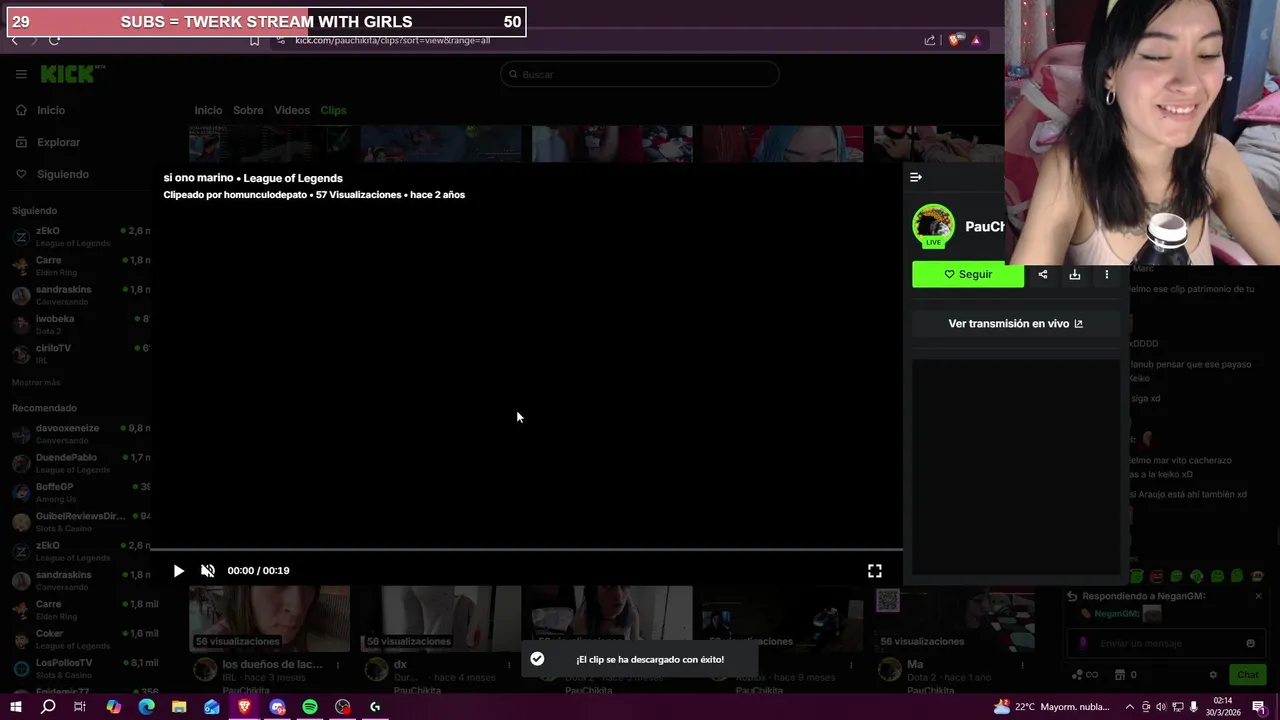Viewport: 1280px width, 720px height.
Task: Open the PauChikita channel avatar
Action: pos(933,226)
